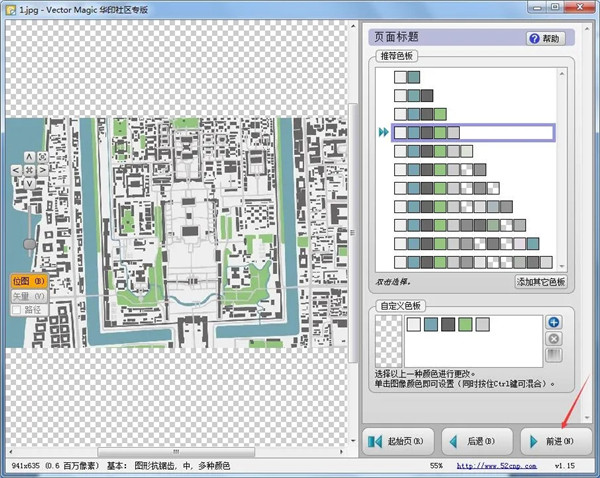Click the pan right arrow button
The width and height of the screenshot is (600, 478).
(41, 169)
